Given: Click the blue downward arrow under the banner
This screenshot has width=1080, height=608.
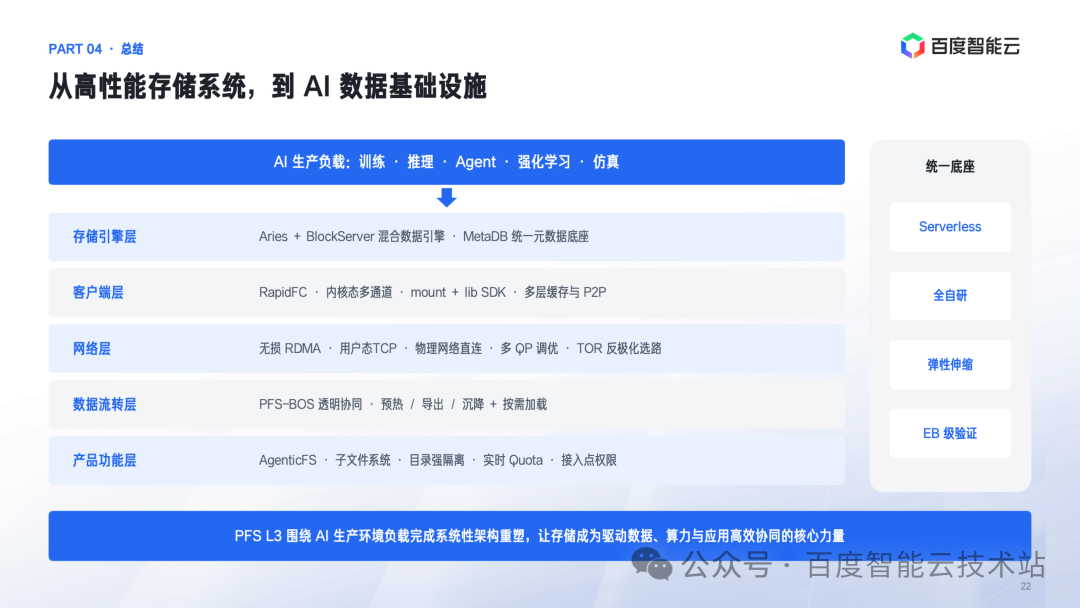Looking at the screenshot, I should [x=446, y=198].
